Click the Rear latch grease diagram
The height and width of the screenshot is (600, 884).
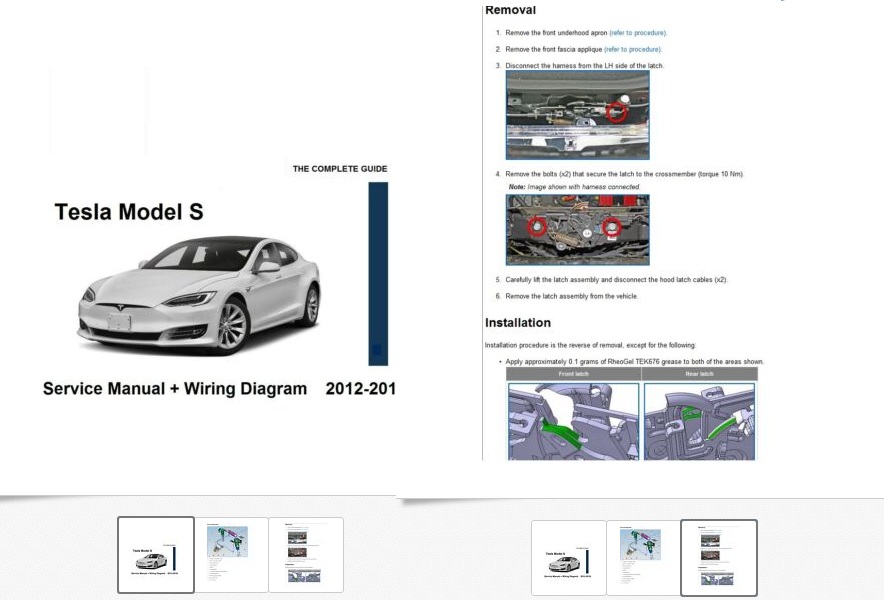tap(699, 421)
